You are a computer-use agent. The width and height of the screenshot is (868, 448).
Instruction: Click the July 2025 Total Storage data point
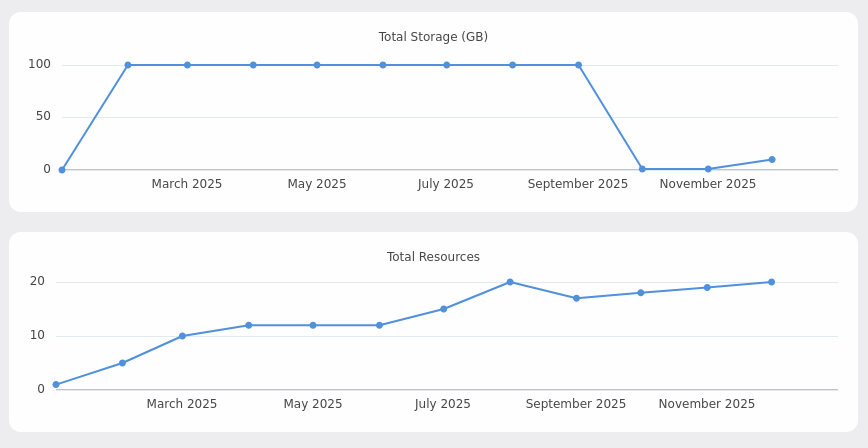[x=446, y=65]
